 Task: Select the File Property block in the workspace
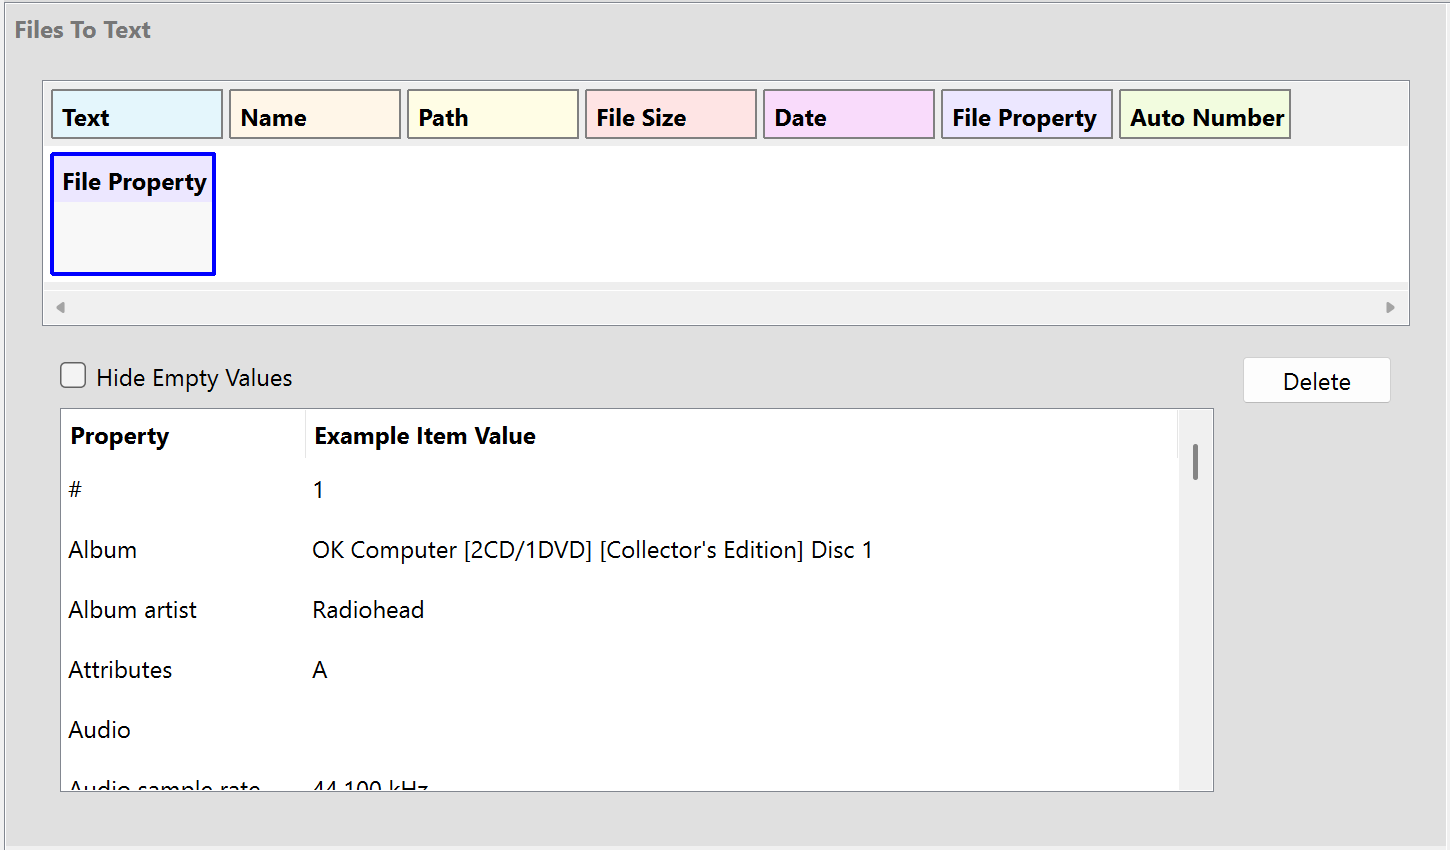point(132,214)
